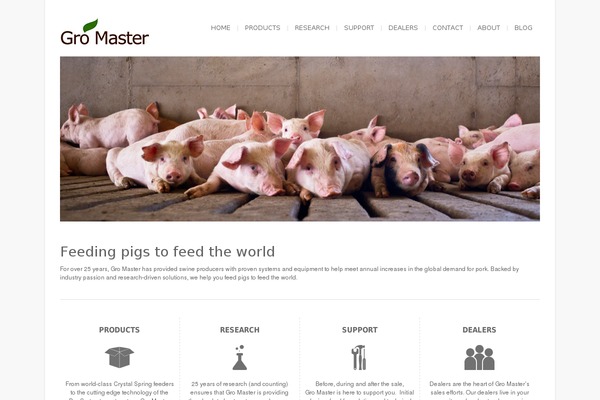Visit the ABOUT navigation link
The width and height of the screenshot is (600, 400).
tap(489, 28)
